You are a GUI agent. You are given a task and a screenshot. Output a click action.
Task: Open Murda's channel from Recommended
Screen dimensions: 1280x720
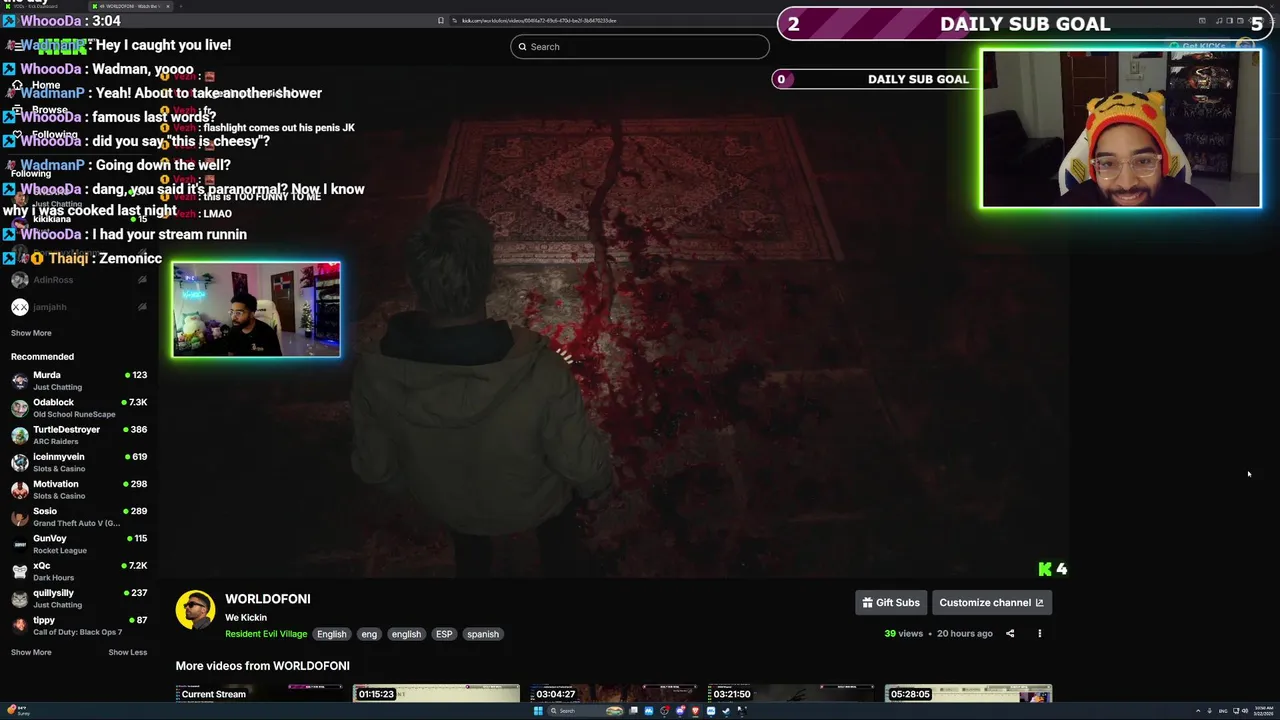(x=78, y=380)
